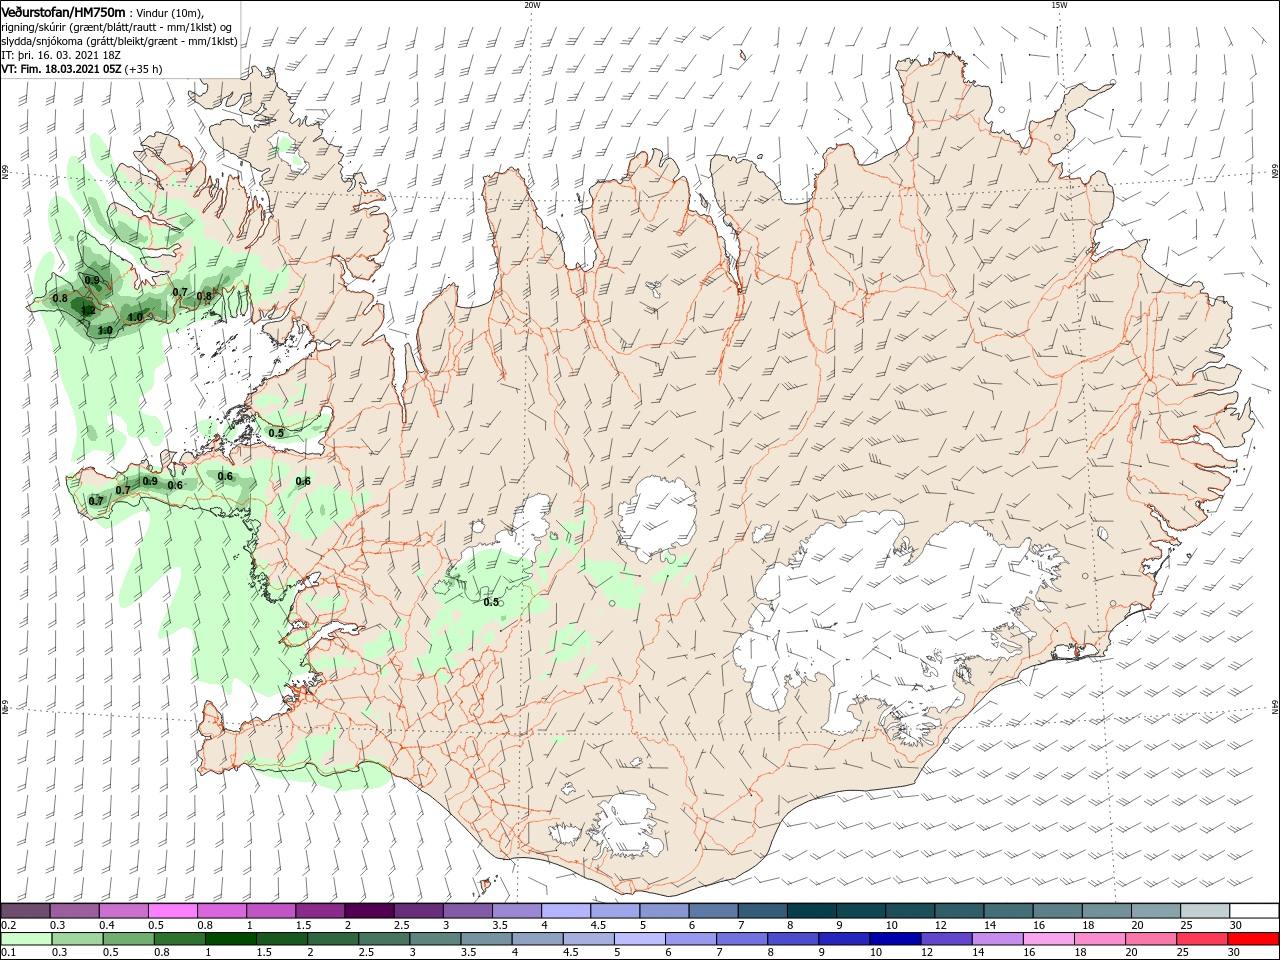Select the initial-time line IT: þri. 16. 03. 2021 18Z
The image size is (1280, 960).
(62, 56)
